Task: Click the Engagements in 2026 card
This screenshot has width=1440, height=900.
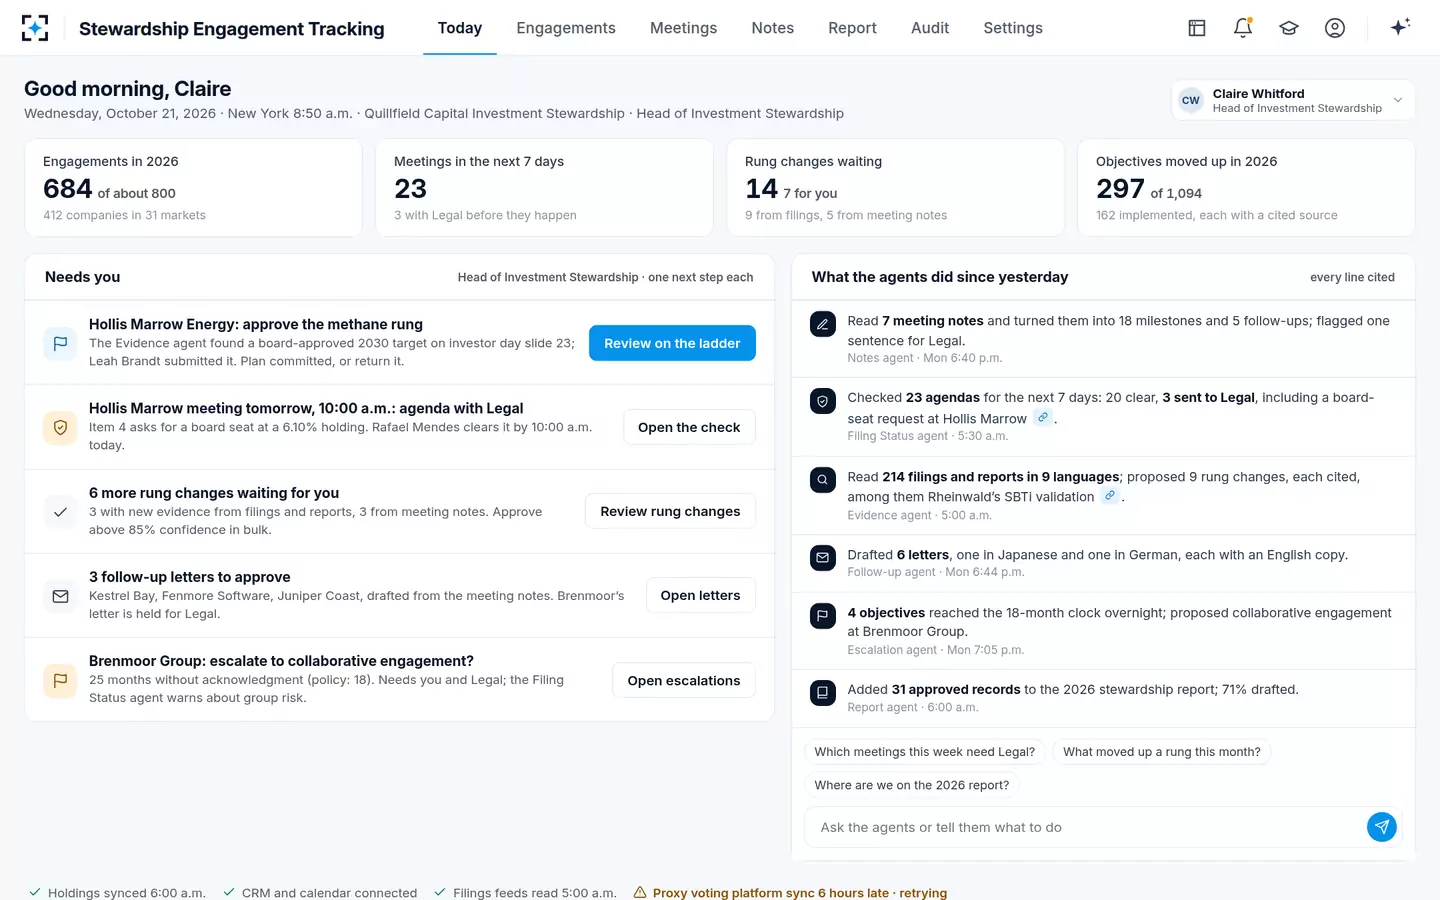Action: (x=193, y=188)
